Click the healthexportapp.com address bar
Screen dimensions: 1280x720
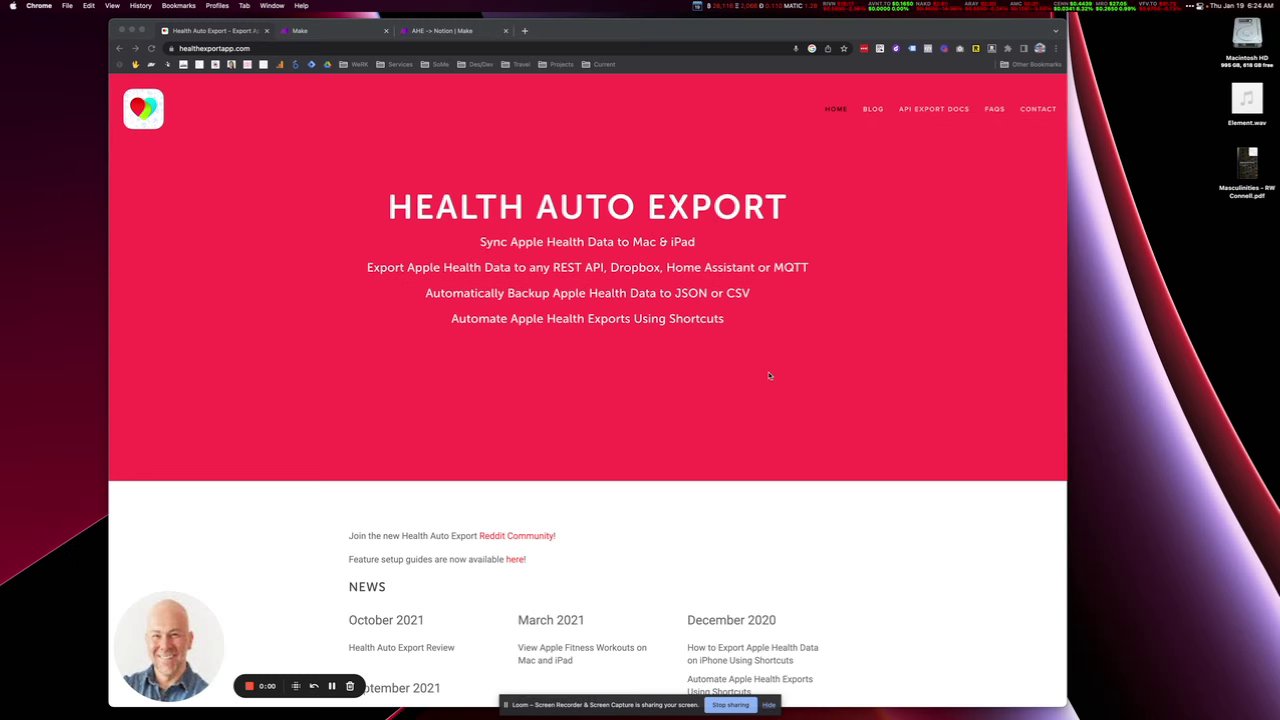(480, 48)
